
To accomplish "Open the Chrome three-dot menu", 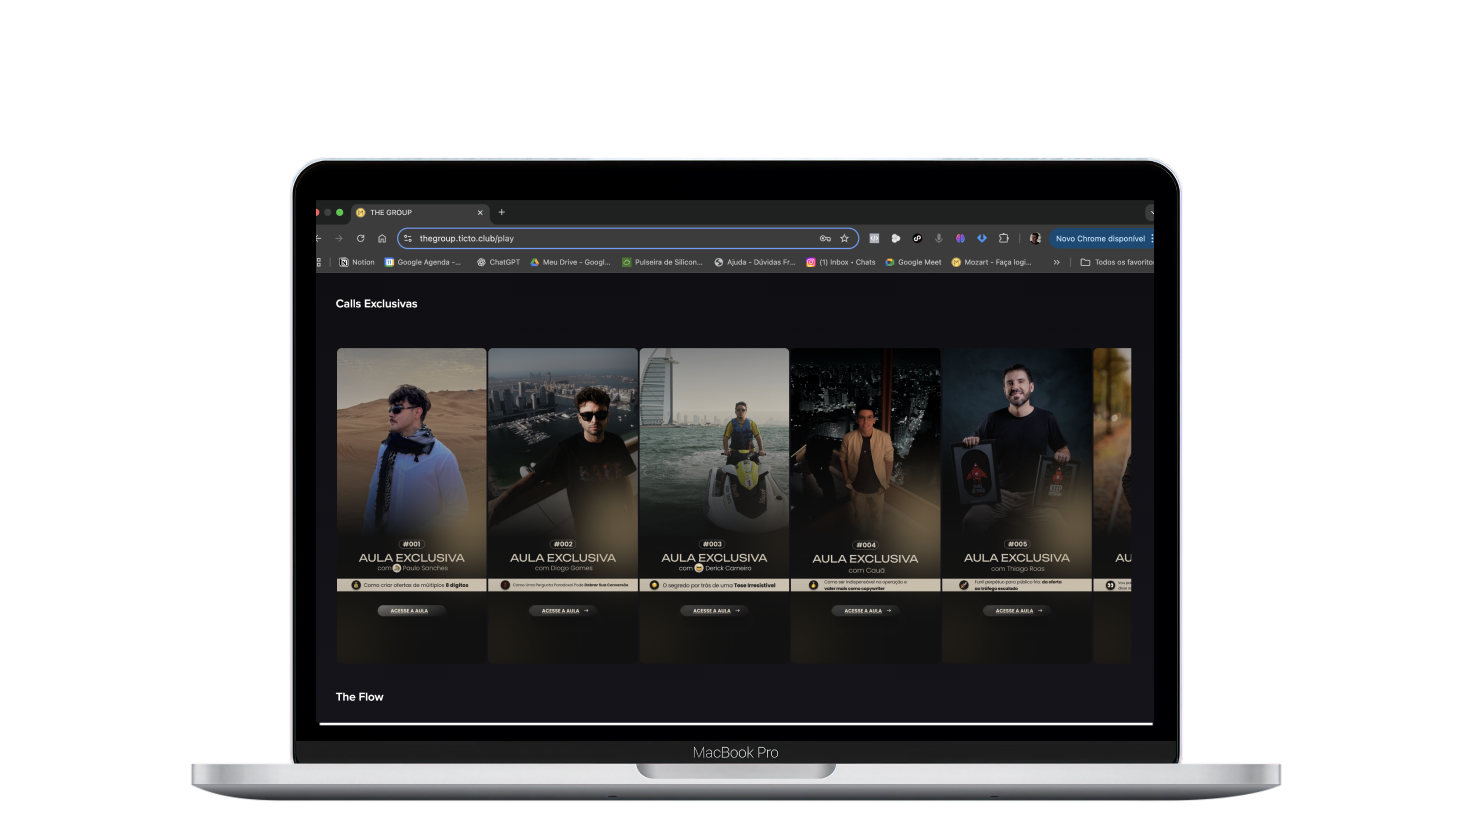I will (x=1151, y=238).
